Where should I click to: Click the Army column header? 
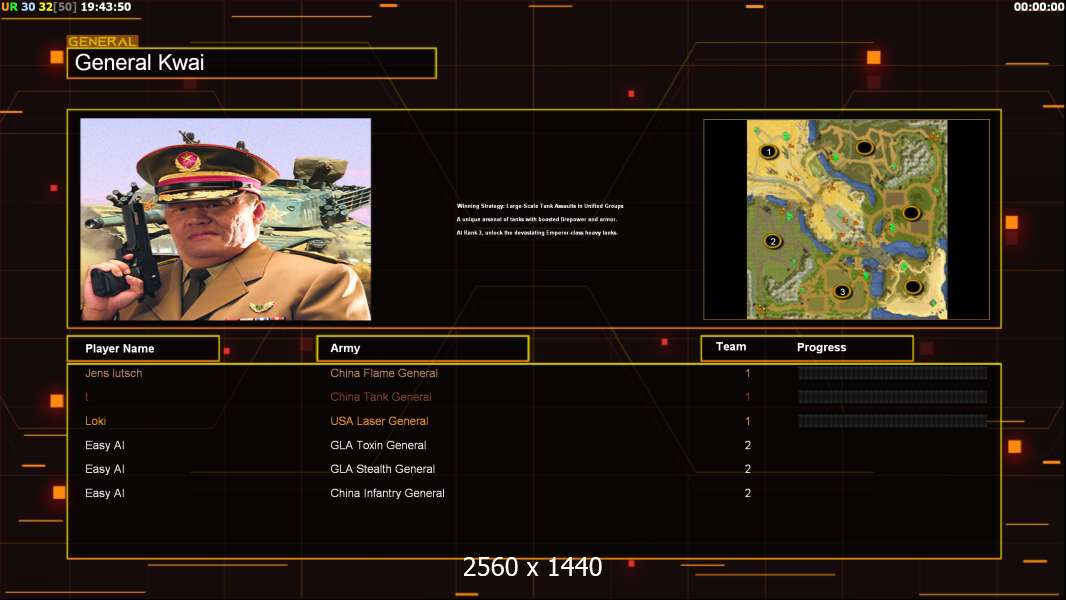pyautogui.click(x=422, y=348)
